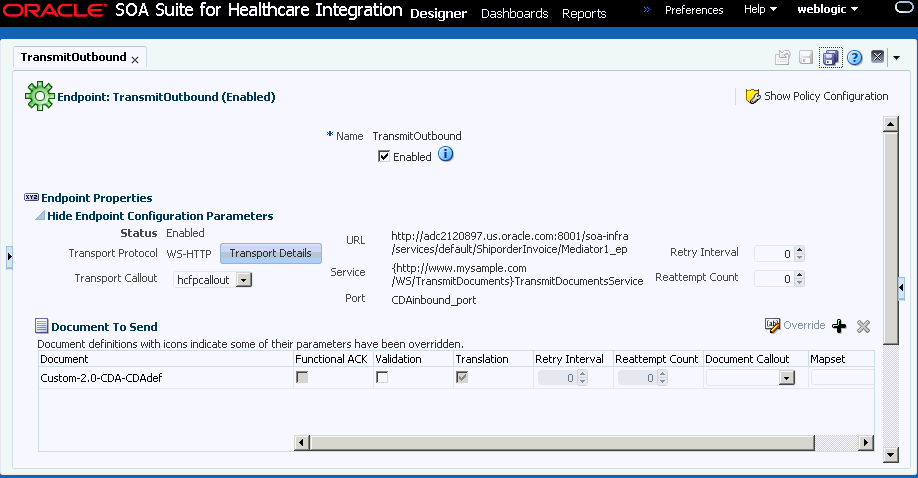The height and width of the screenshot is (478, 918).
Task: Open the blue Help question mark icon
Action: [855, 57]
